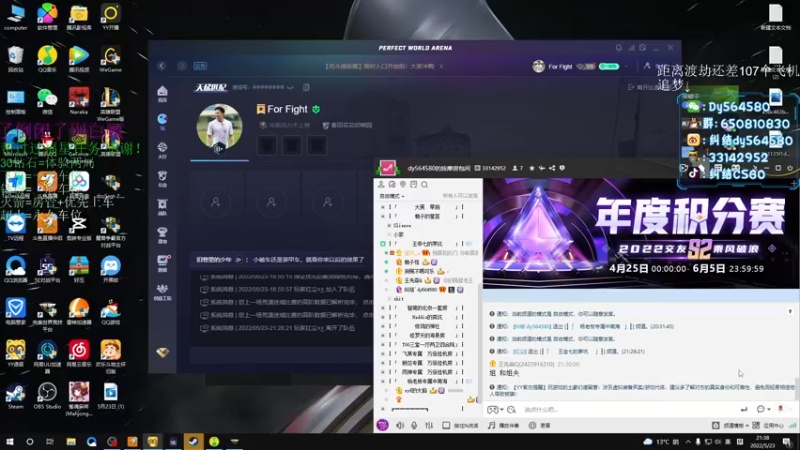This screenshot has height=450, width=800.
Task: Click the annual points competition banner
Action: point(641,233)
